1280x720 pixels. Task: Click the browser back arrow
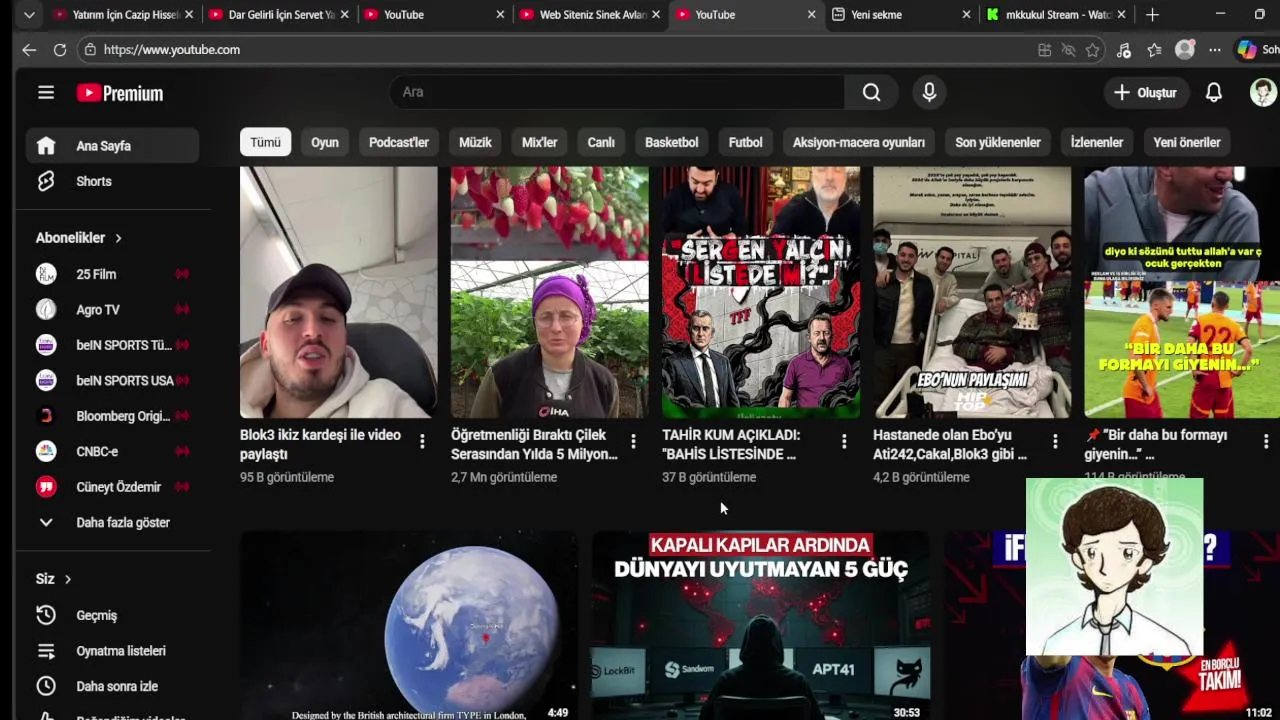click(29, 50)
